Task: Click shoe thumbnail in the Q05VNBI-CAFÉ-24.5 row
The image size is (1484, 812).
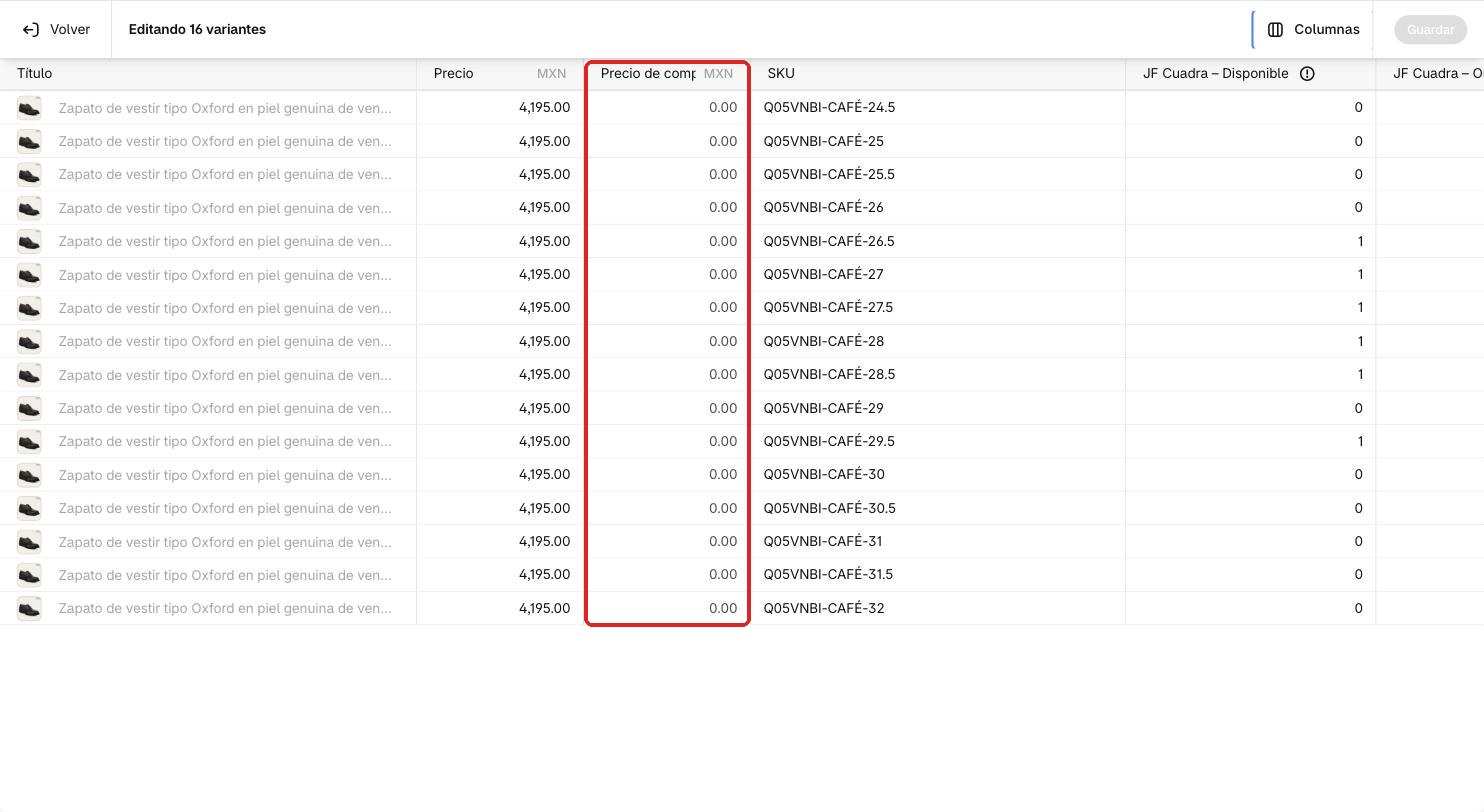Action: 29,108
